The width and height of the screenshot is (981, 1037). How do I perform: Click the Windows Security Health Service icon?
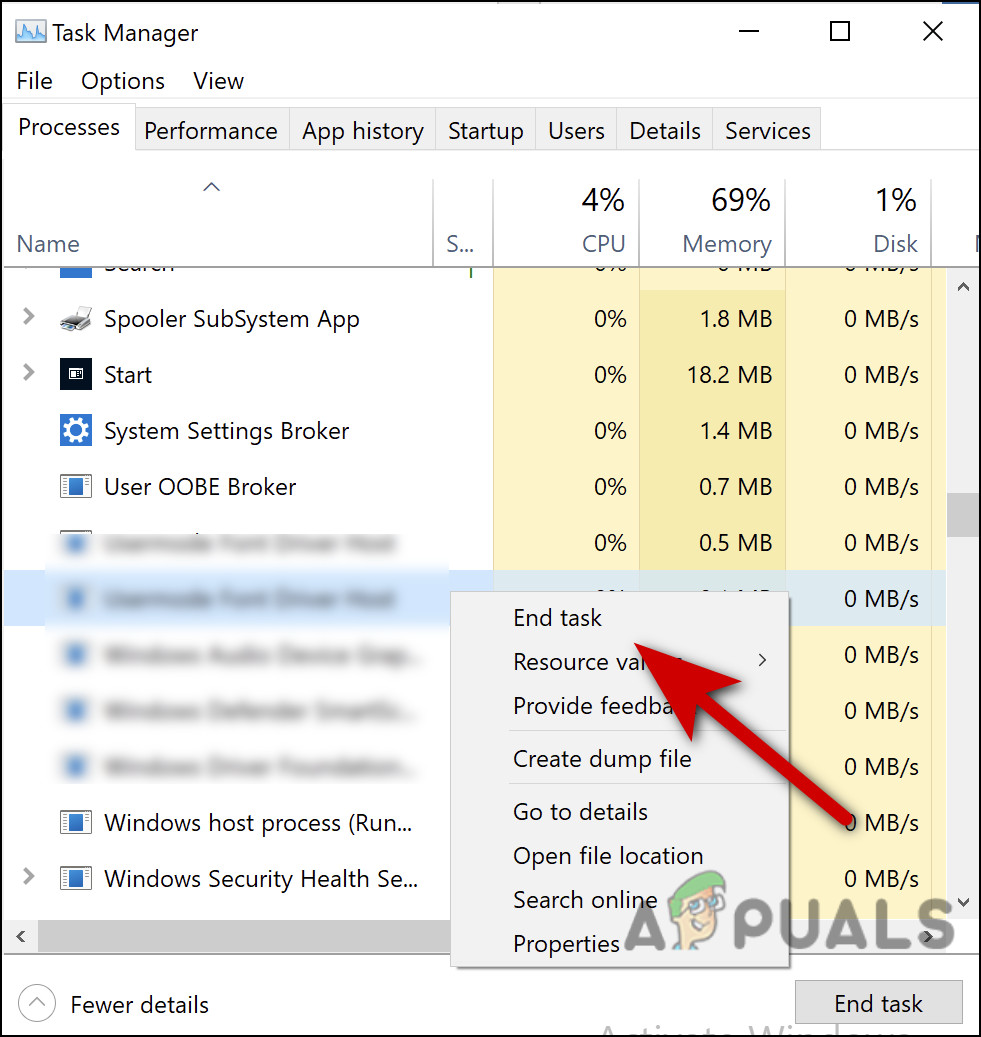pyautogui.click(x=75, y=878)
